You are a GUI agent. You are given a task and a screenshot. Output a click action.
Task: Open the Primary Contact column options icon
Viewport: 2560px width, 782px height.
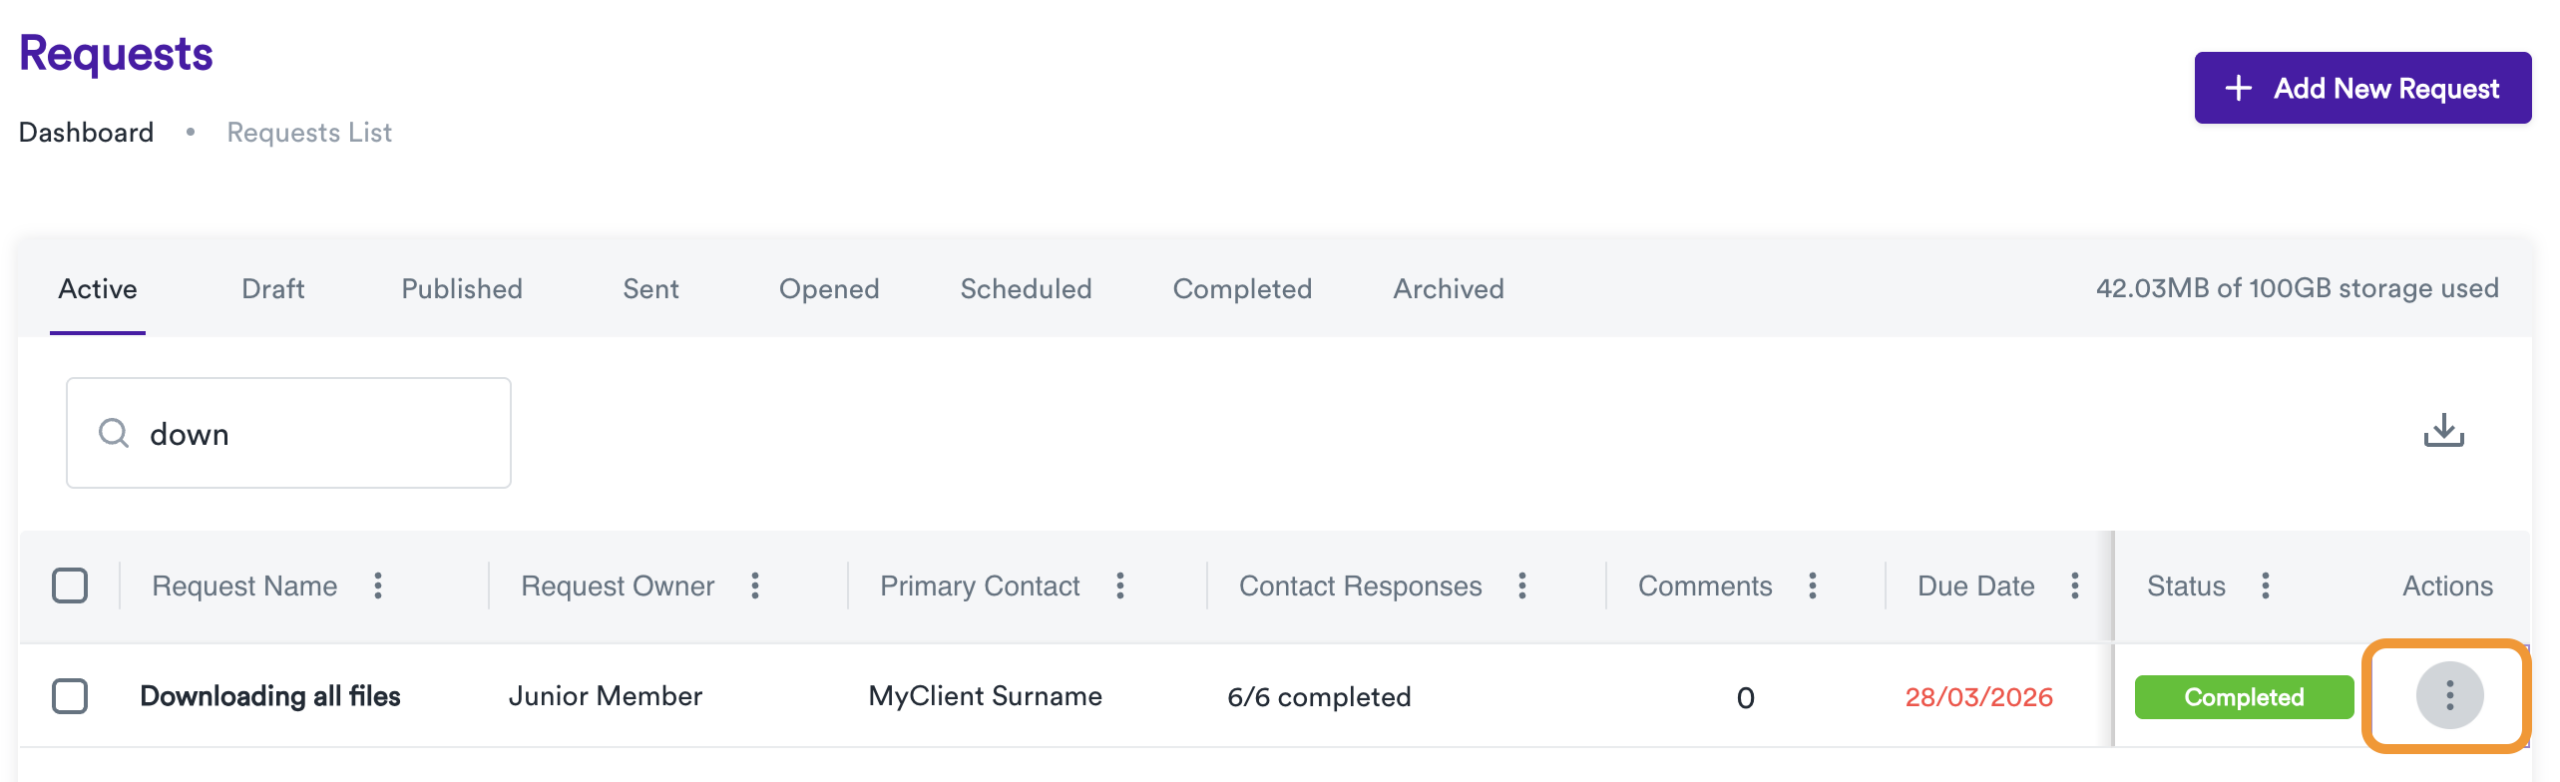pyautogui.click(x=1121, y=586)
